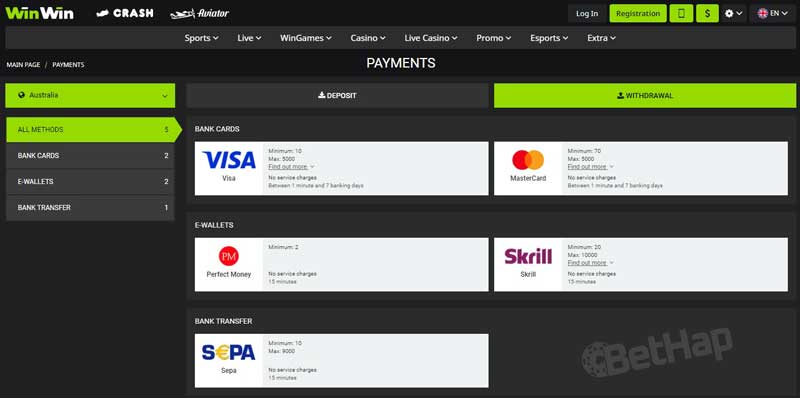
Task: Select the Visa card logo
Action: 229,160
